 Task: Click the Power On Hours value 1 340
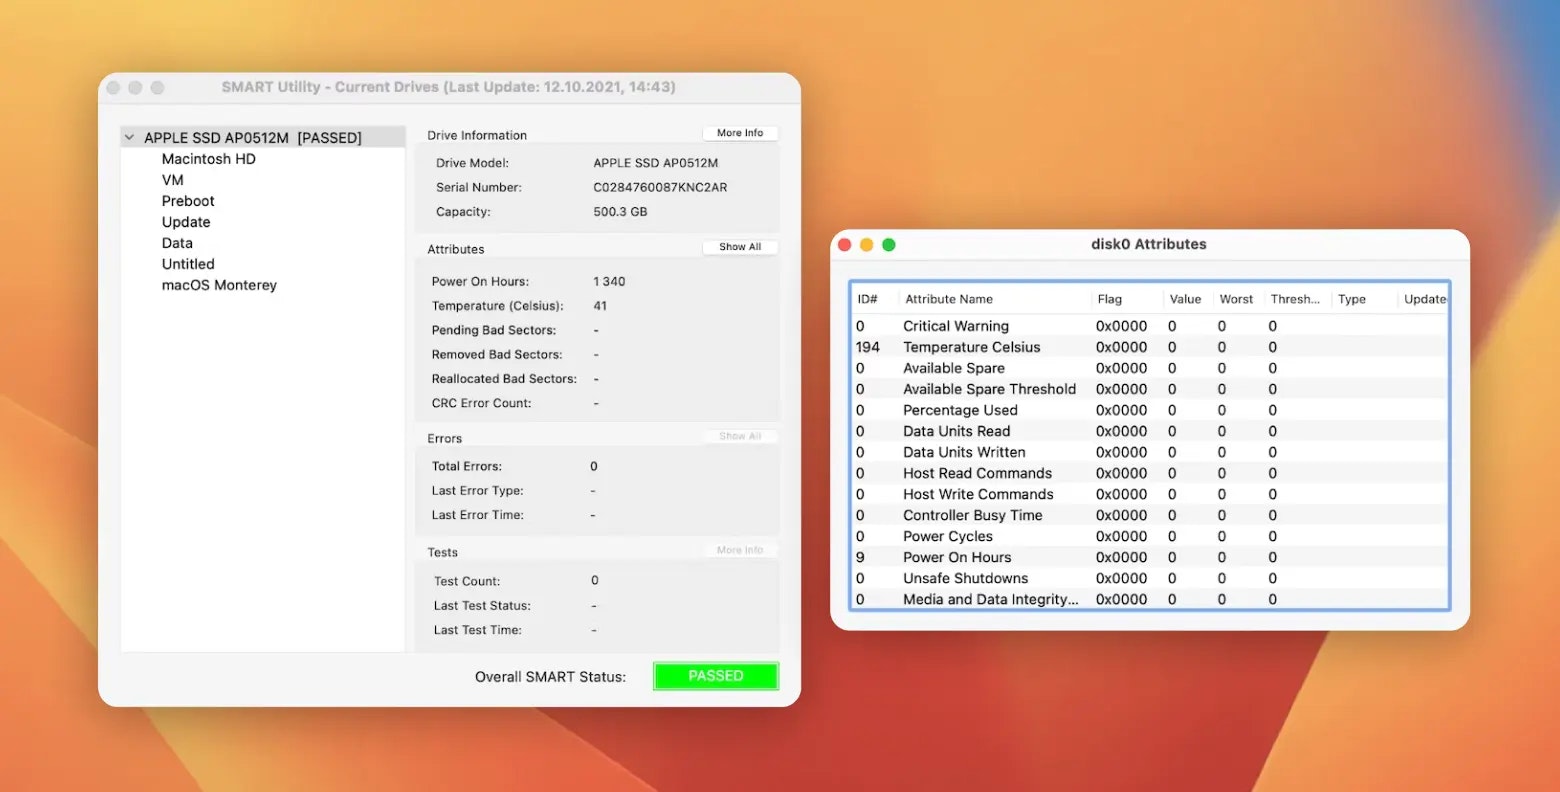(609, 282)
